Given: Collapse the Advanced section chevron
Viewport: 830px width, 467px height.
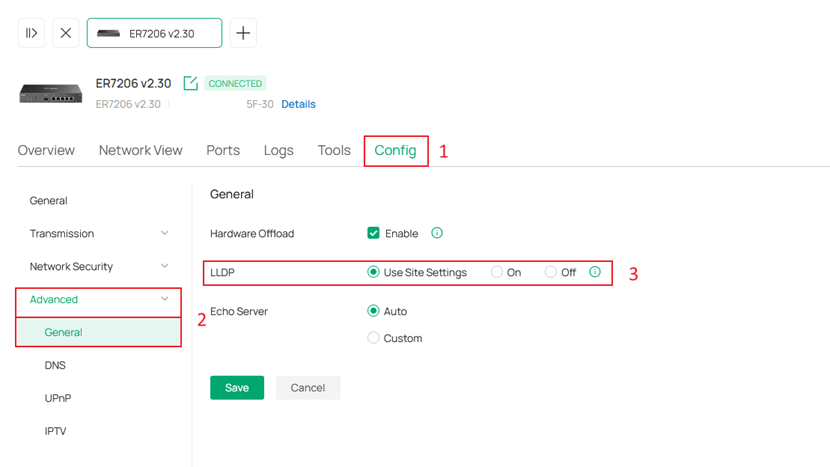Looking at the screenshot, I should pyautogui.click(x=165, y=299).
